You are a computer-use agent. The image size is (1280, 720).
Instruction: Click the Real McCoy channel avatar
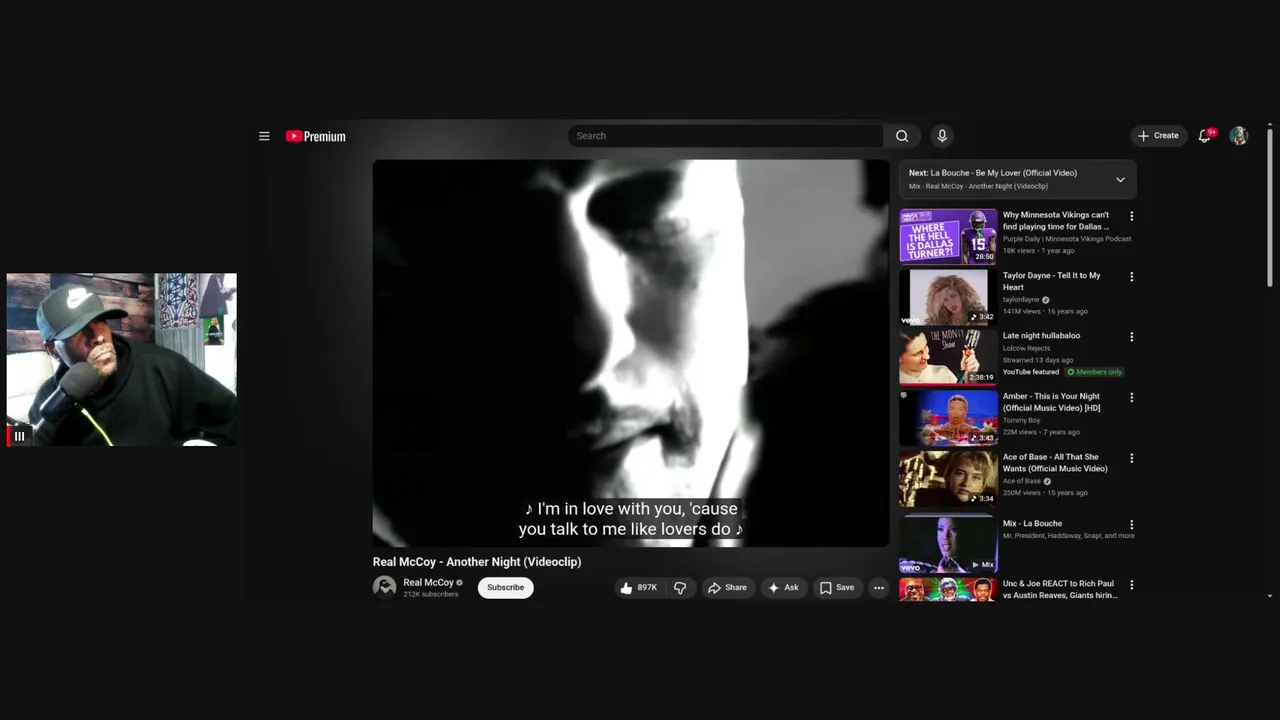(x=385, y=587)
